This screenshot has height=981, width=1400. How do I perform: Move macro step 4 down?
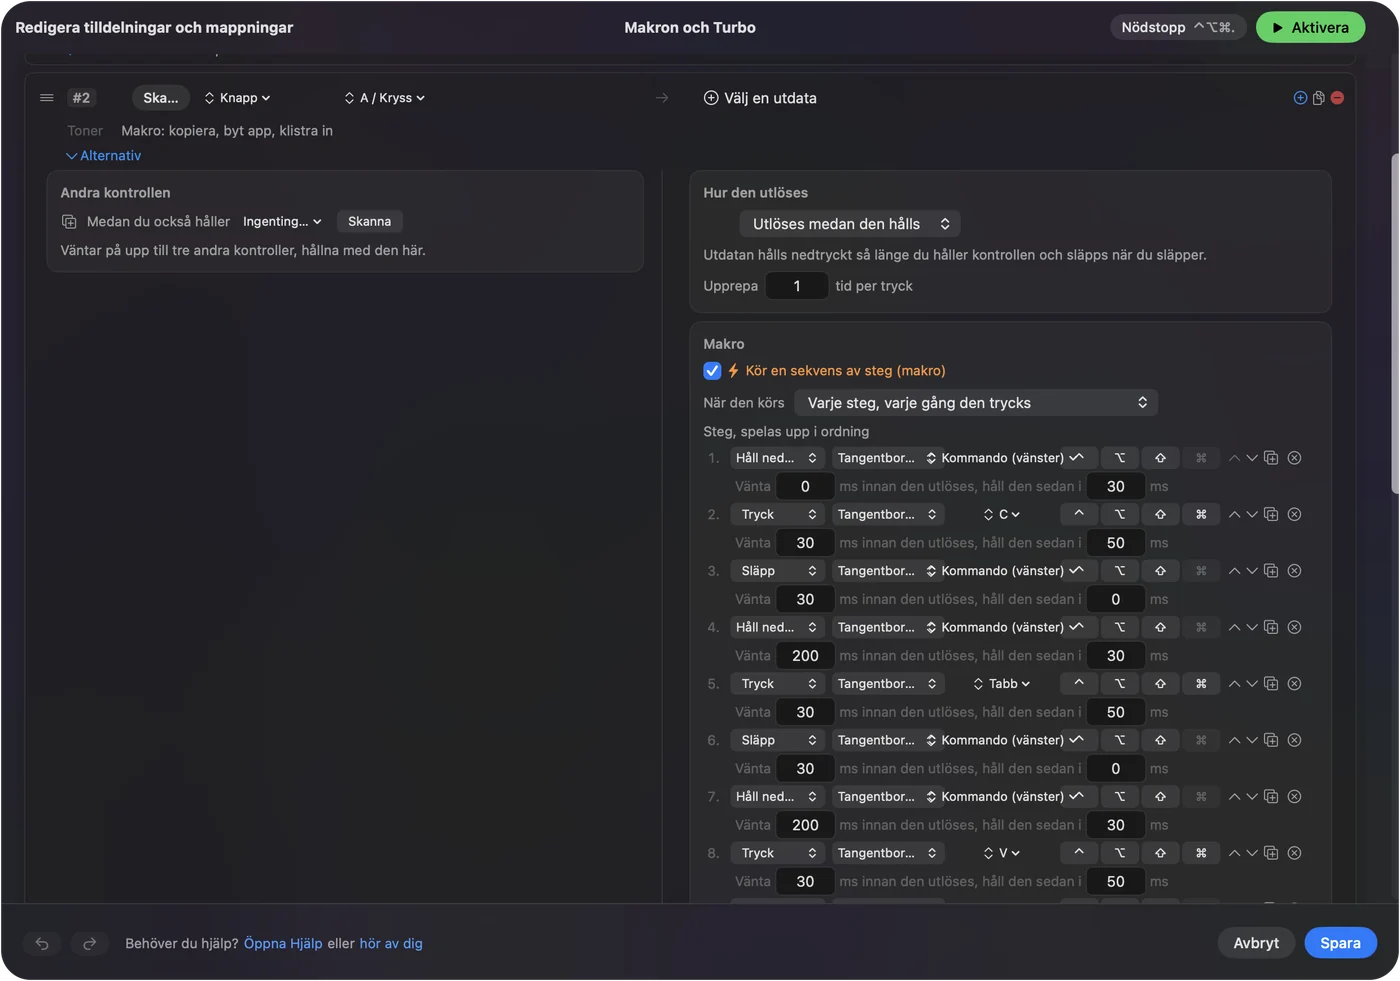pyautogui.click(x=1252, y=627)
